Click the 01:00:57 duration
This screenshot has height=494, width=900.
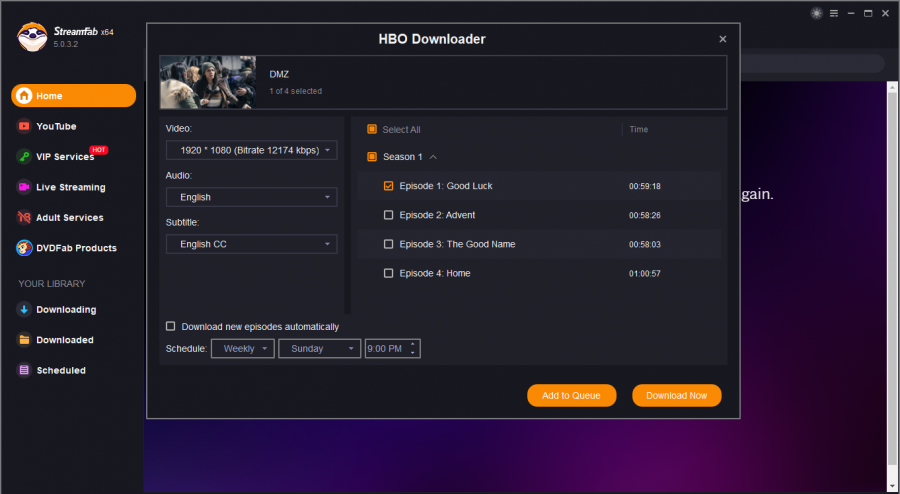coord(645,274)
